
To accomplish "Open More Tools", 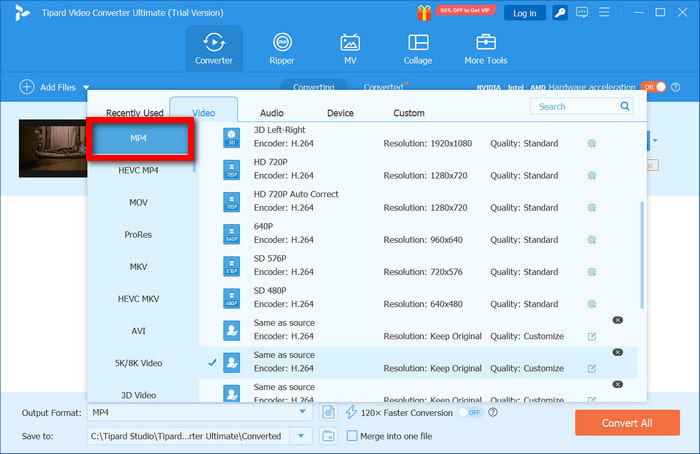I will point(486,49).
